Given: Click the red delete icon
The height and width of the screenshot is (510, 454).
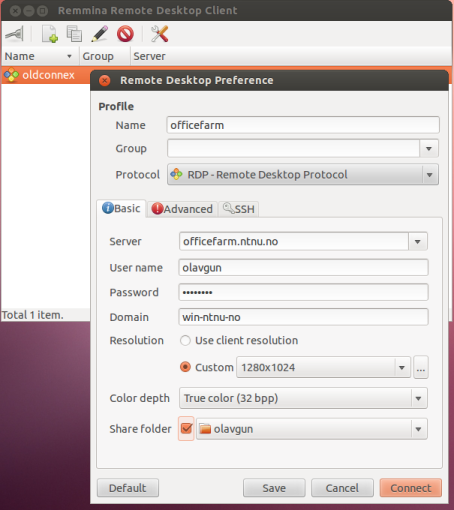Looking at the screenshot, I should [125, 34].
